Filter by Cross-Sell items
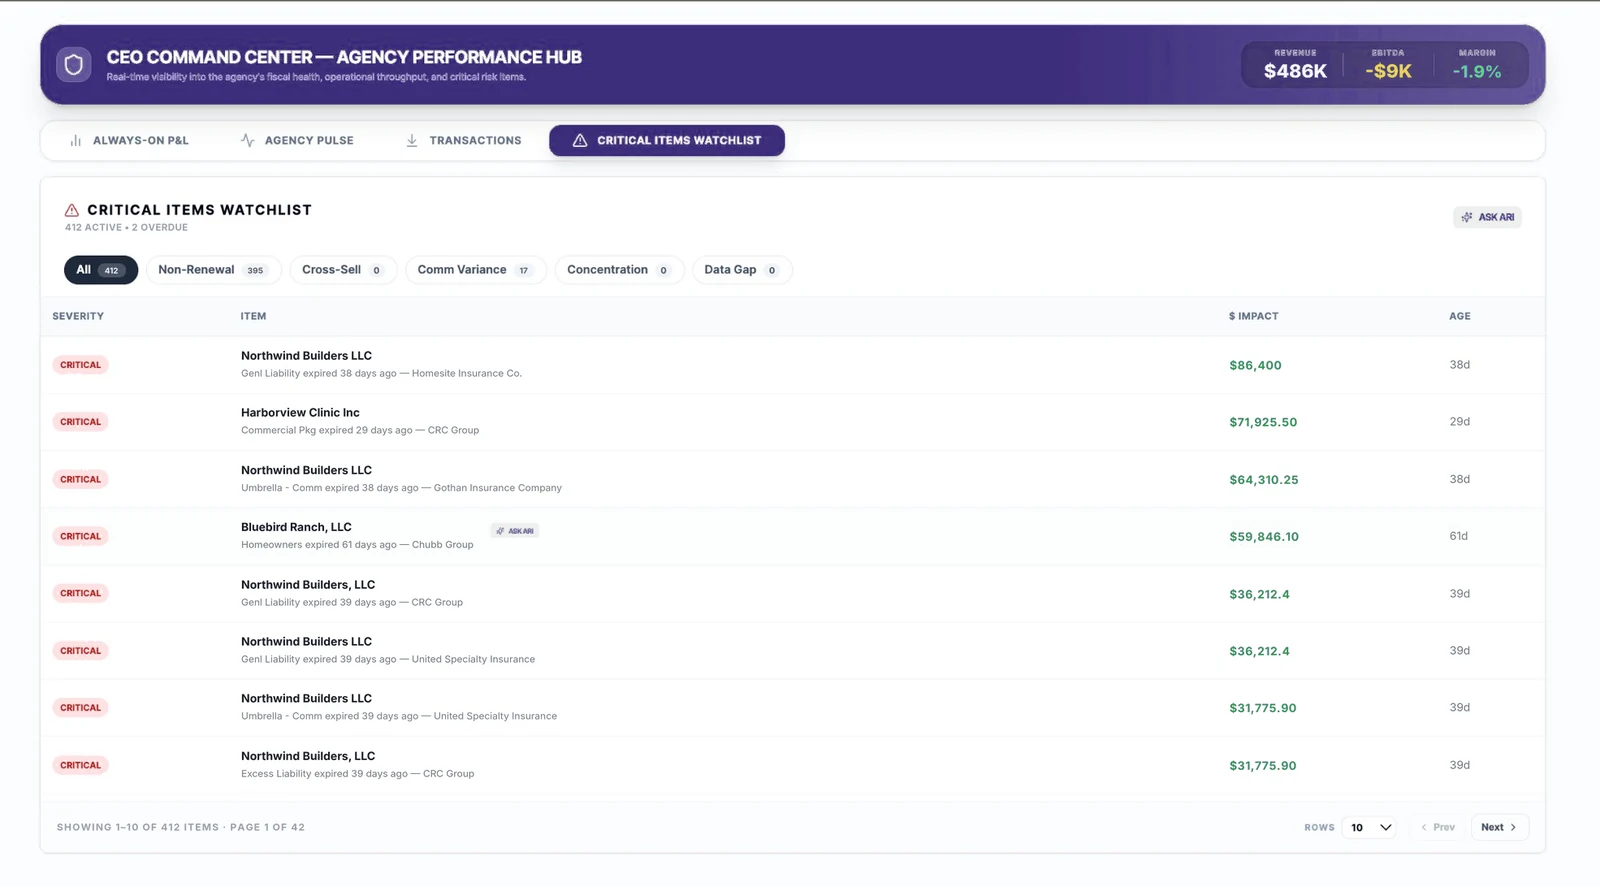Screen dimensions: 1600x886 tap(343, 270)
